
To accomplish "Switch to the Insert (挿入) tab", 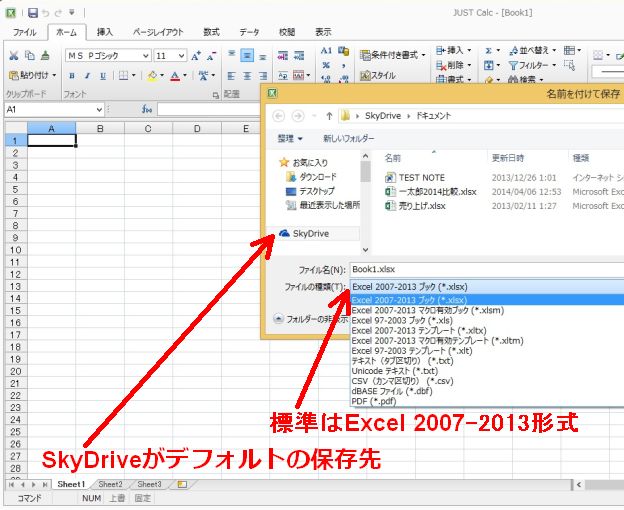I will [x=105, y=32].
